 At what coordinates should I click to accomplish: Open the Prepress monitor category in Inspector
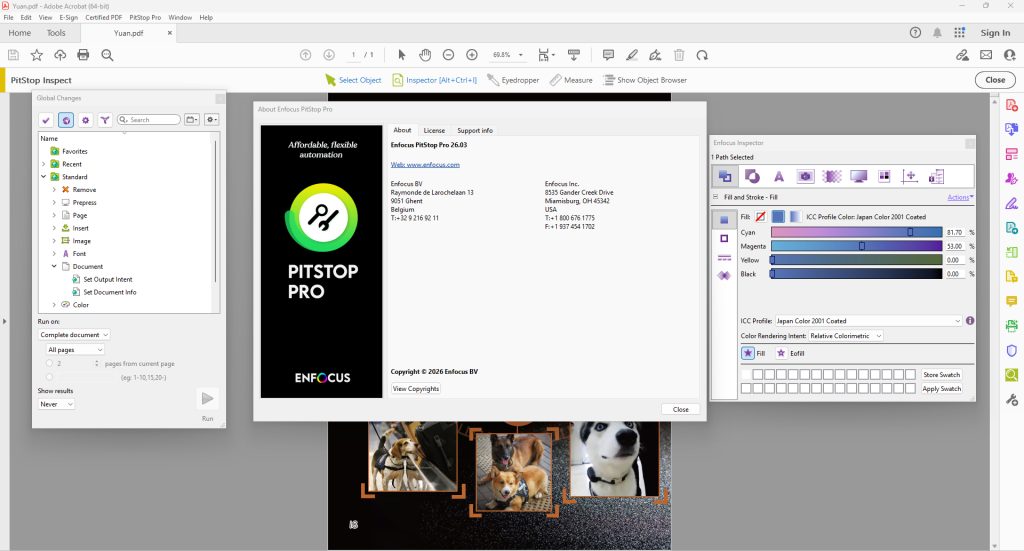pos(858,176)
